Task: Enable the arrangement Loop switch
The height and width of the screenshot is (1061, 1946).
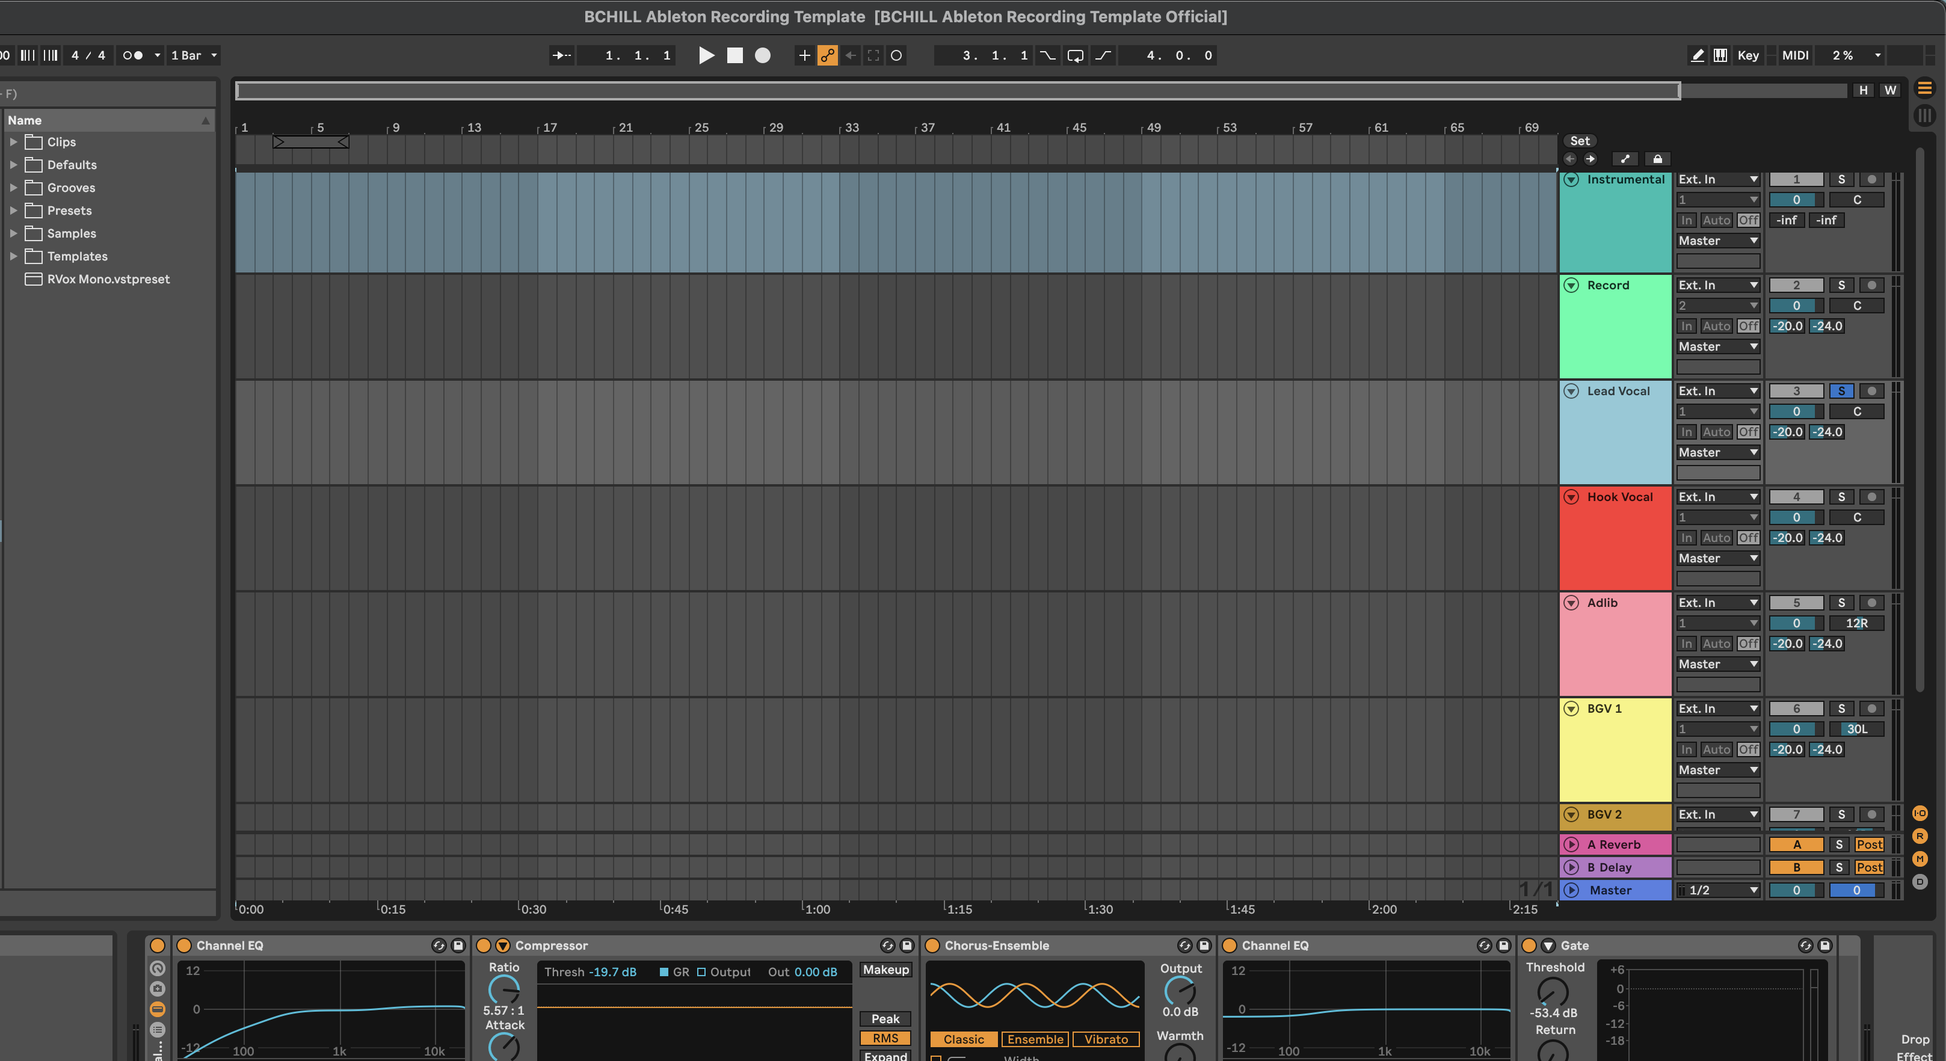Action: (1075, 56)
